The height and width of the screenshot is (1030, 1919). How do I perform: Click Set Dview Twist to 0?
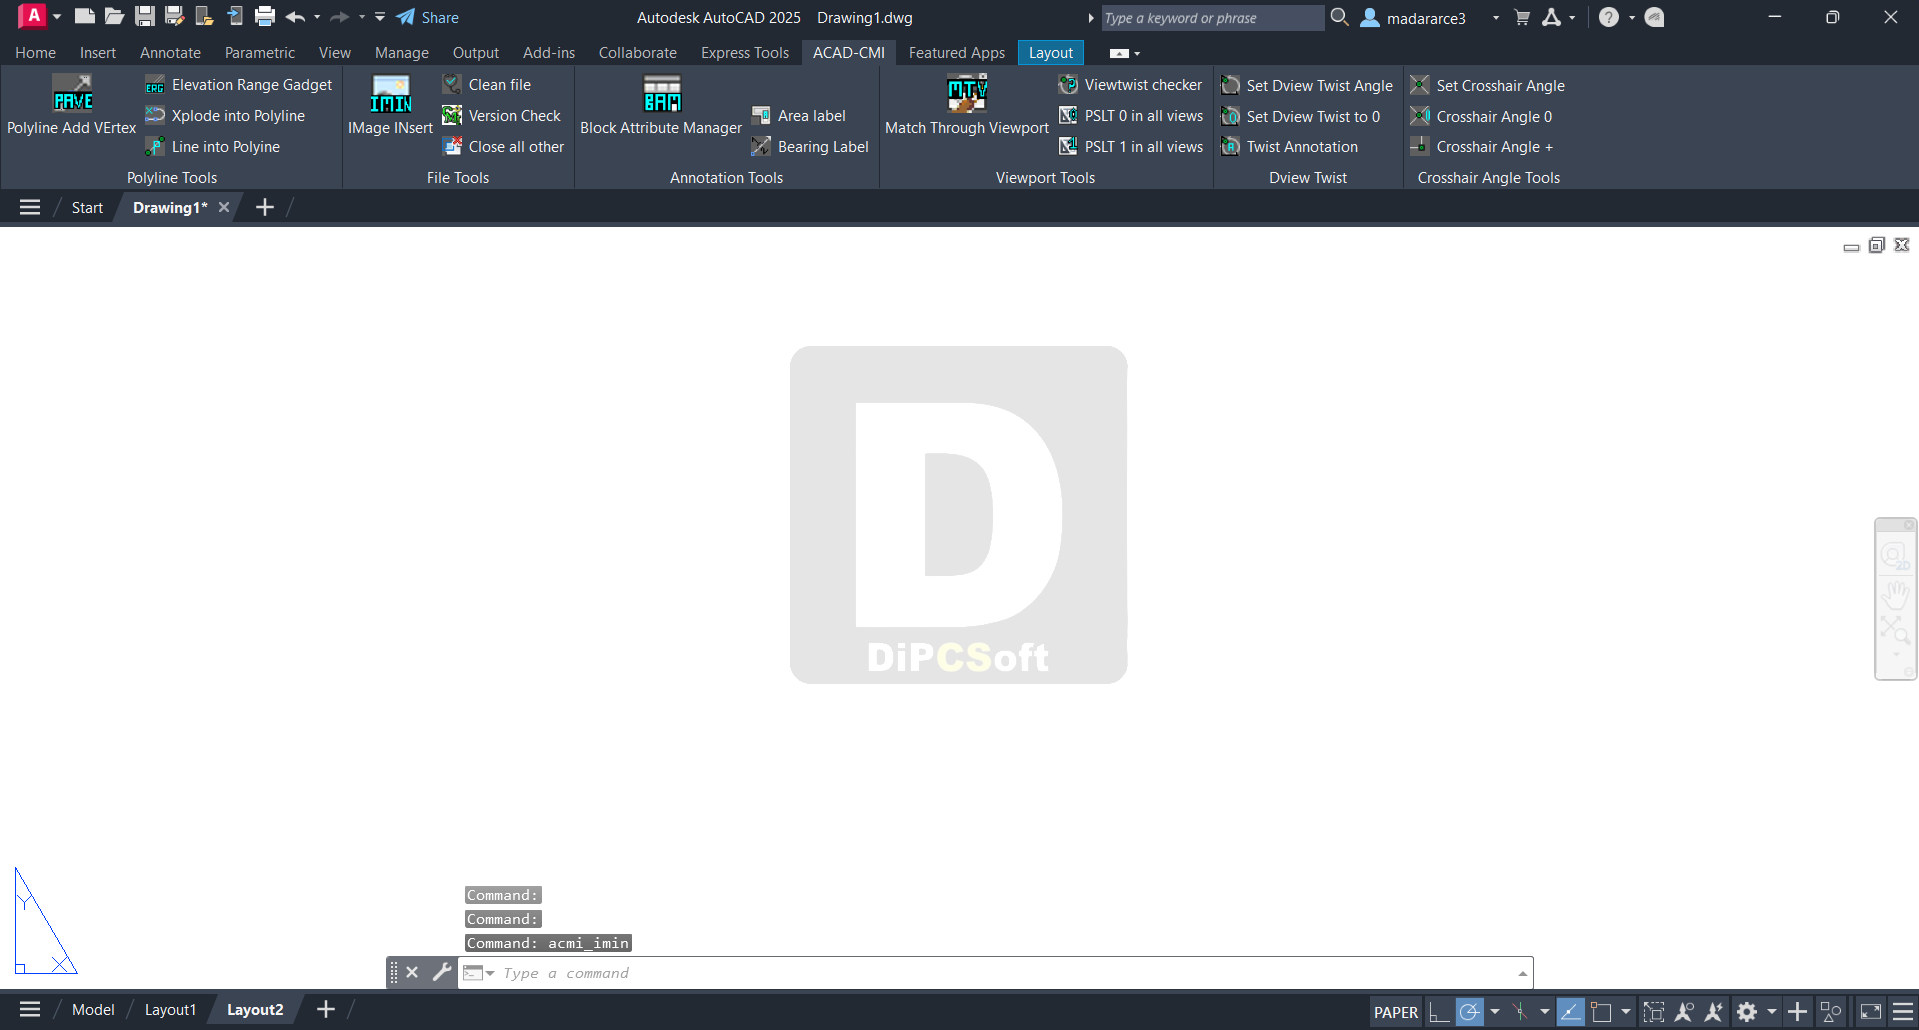click(x=1301, y=117)
